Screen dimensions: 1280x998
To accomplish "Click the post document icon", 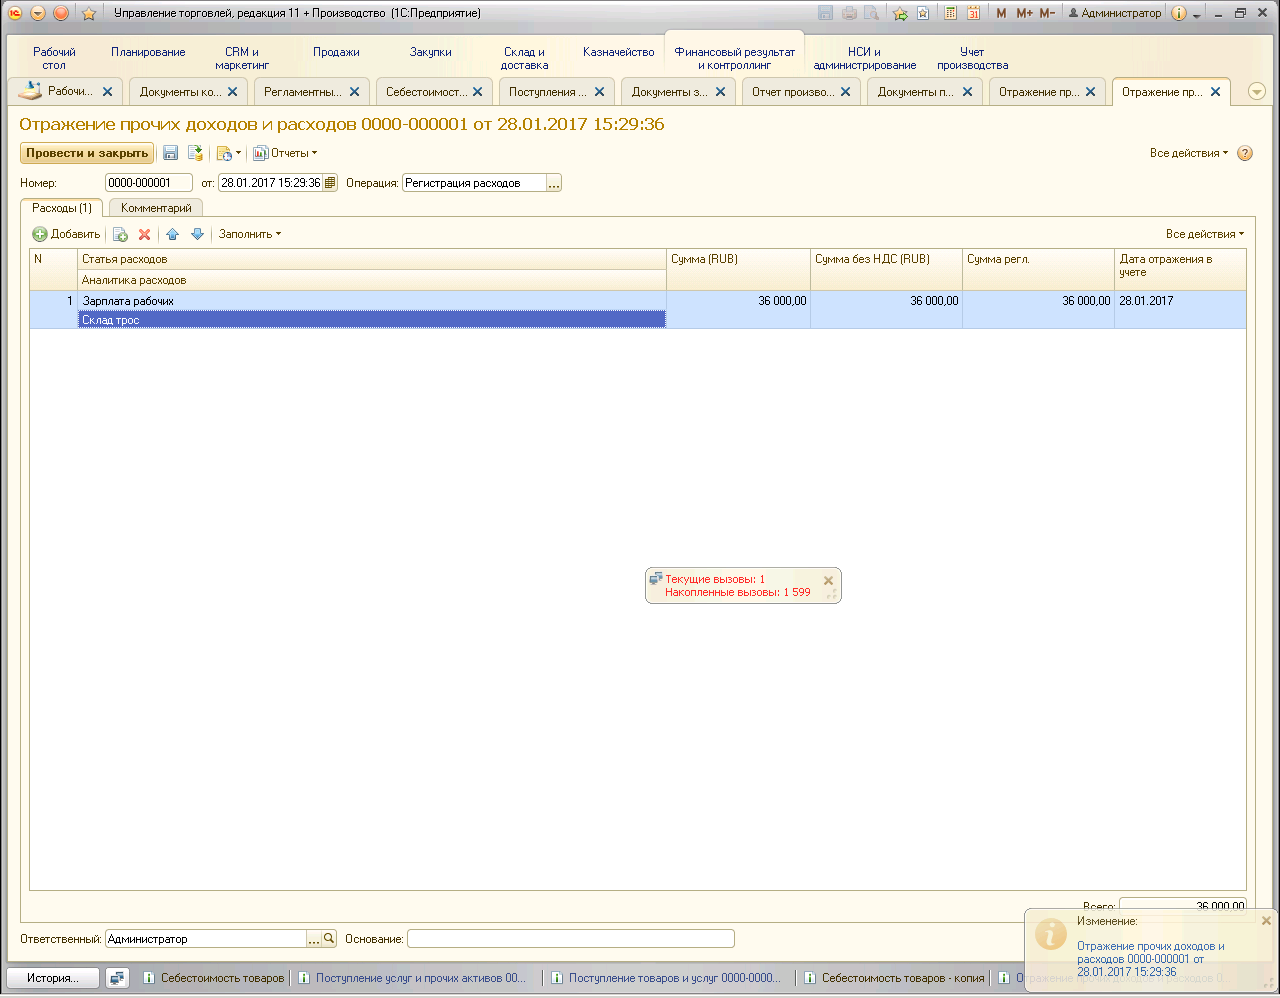I will [195, 153].
